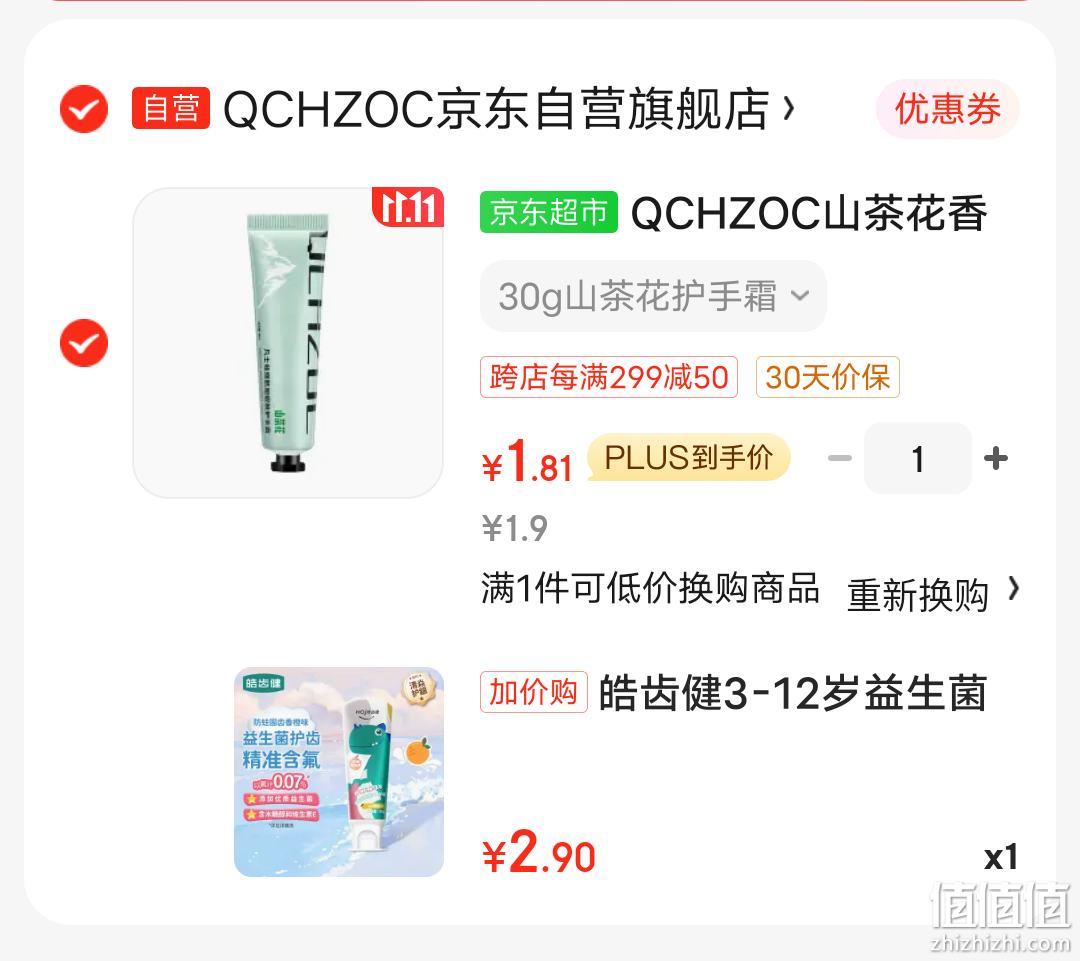This screenshot has width=1080, height=961.
Task: Tap the PLUS到手价 badge
Action: (688, 457)
